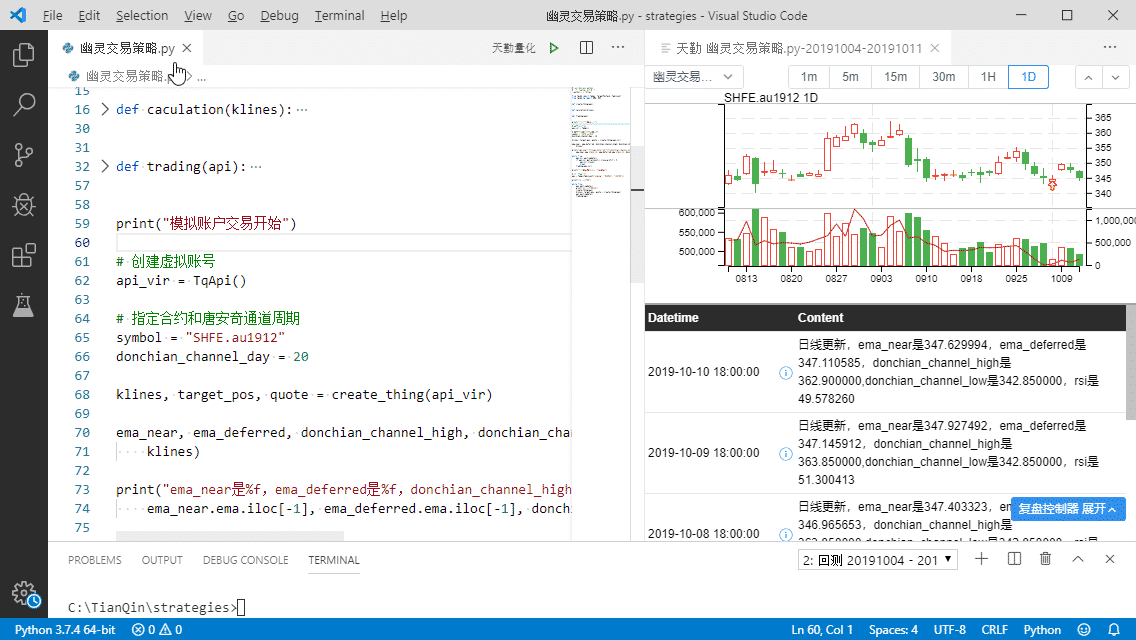Screen dimensions: 1136x640
Task: Open the Source Control view
Action: point(23,155)
